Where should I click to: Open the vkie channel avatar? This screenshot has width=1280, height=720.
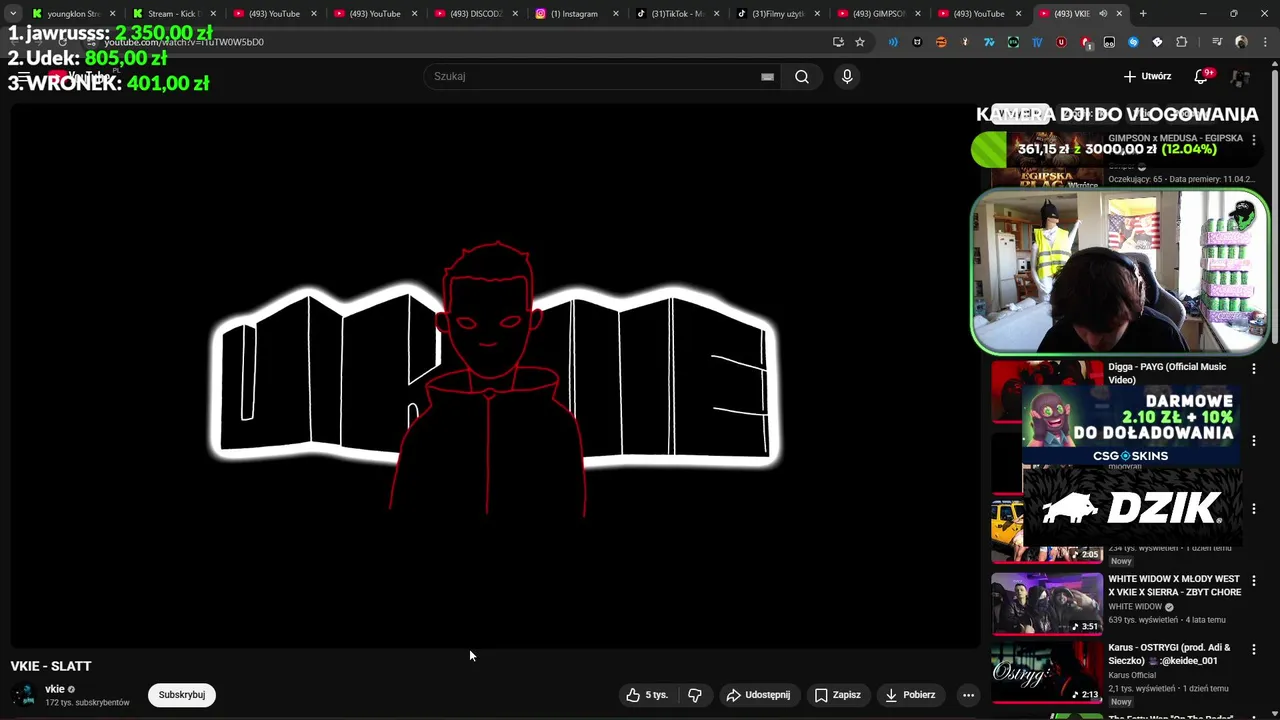click(26, 695)
